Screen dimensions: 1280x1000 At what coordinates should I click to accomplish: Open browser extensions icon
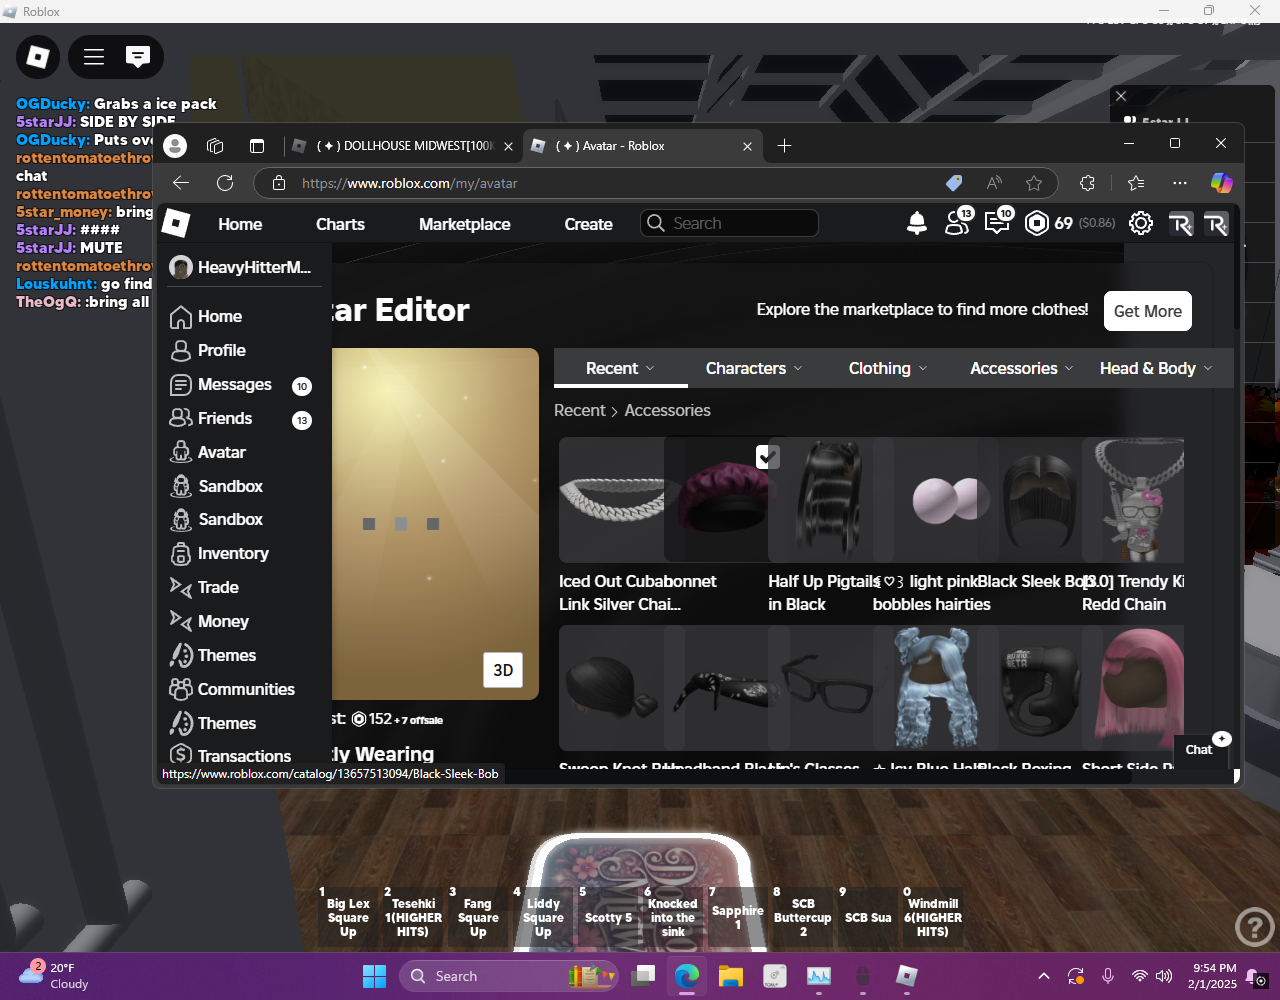click(x=1087, y=183)
